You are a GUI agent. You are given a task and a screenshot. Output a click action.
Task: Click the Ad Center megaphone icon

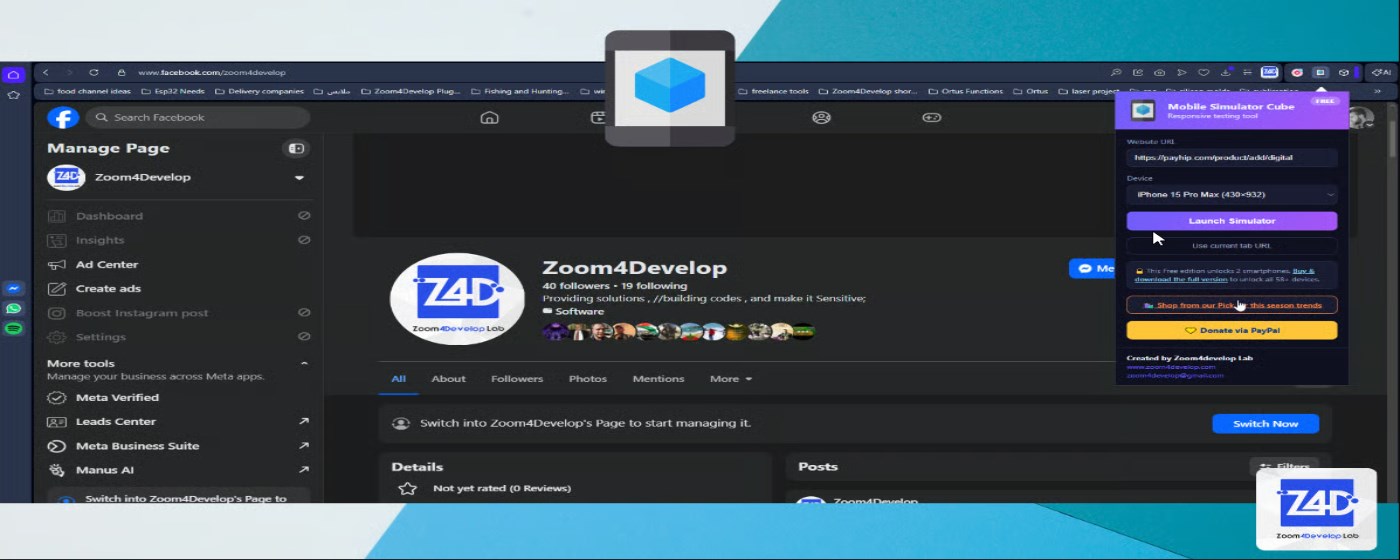56,265
